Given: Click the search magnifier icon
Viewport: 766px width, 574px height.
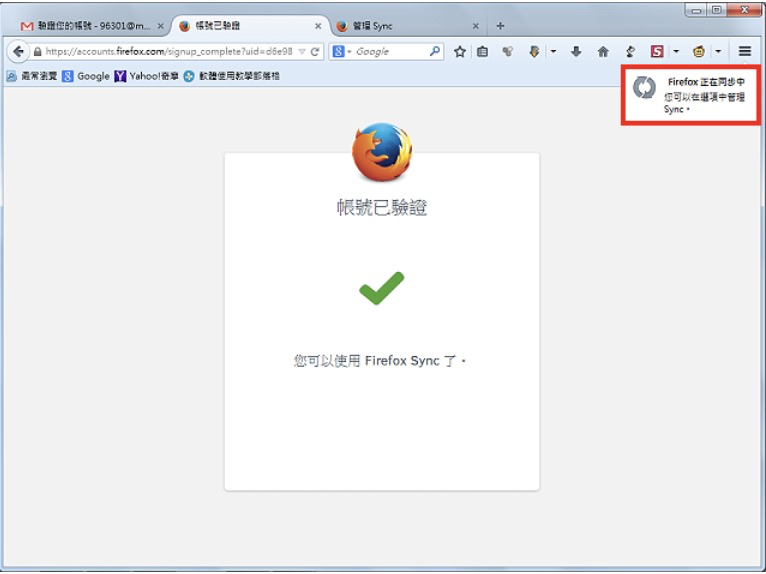Looking at the screenshot, I should (x=434, y=51).
